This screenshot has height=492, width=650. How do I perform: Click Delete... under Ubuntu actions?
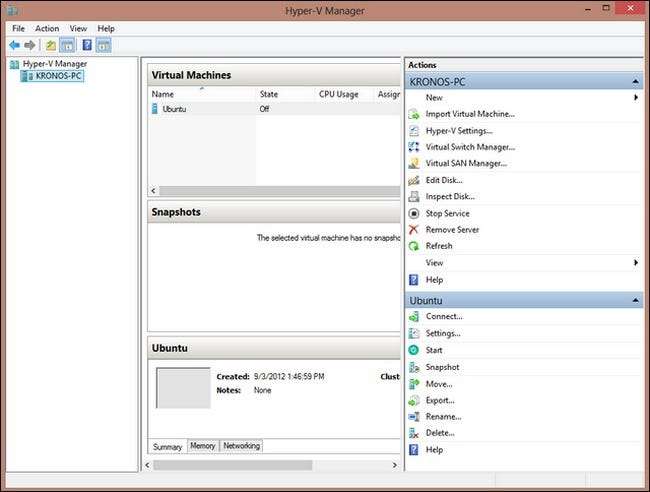click(440, 433)
